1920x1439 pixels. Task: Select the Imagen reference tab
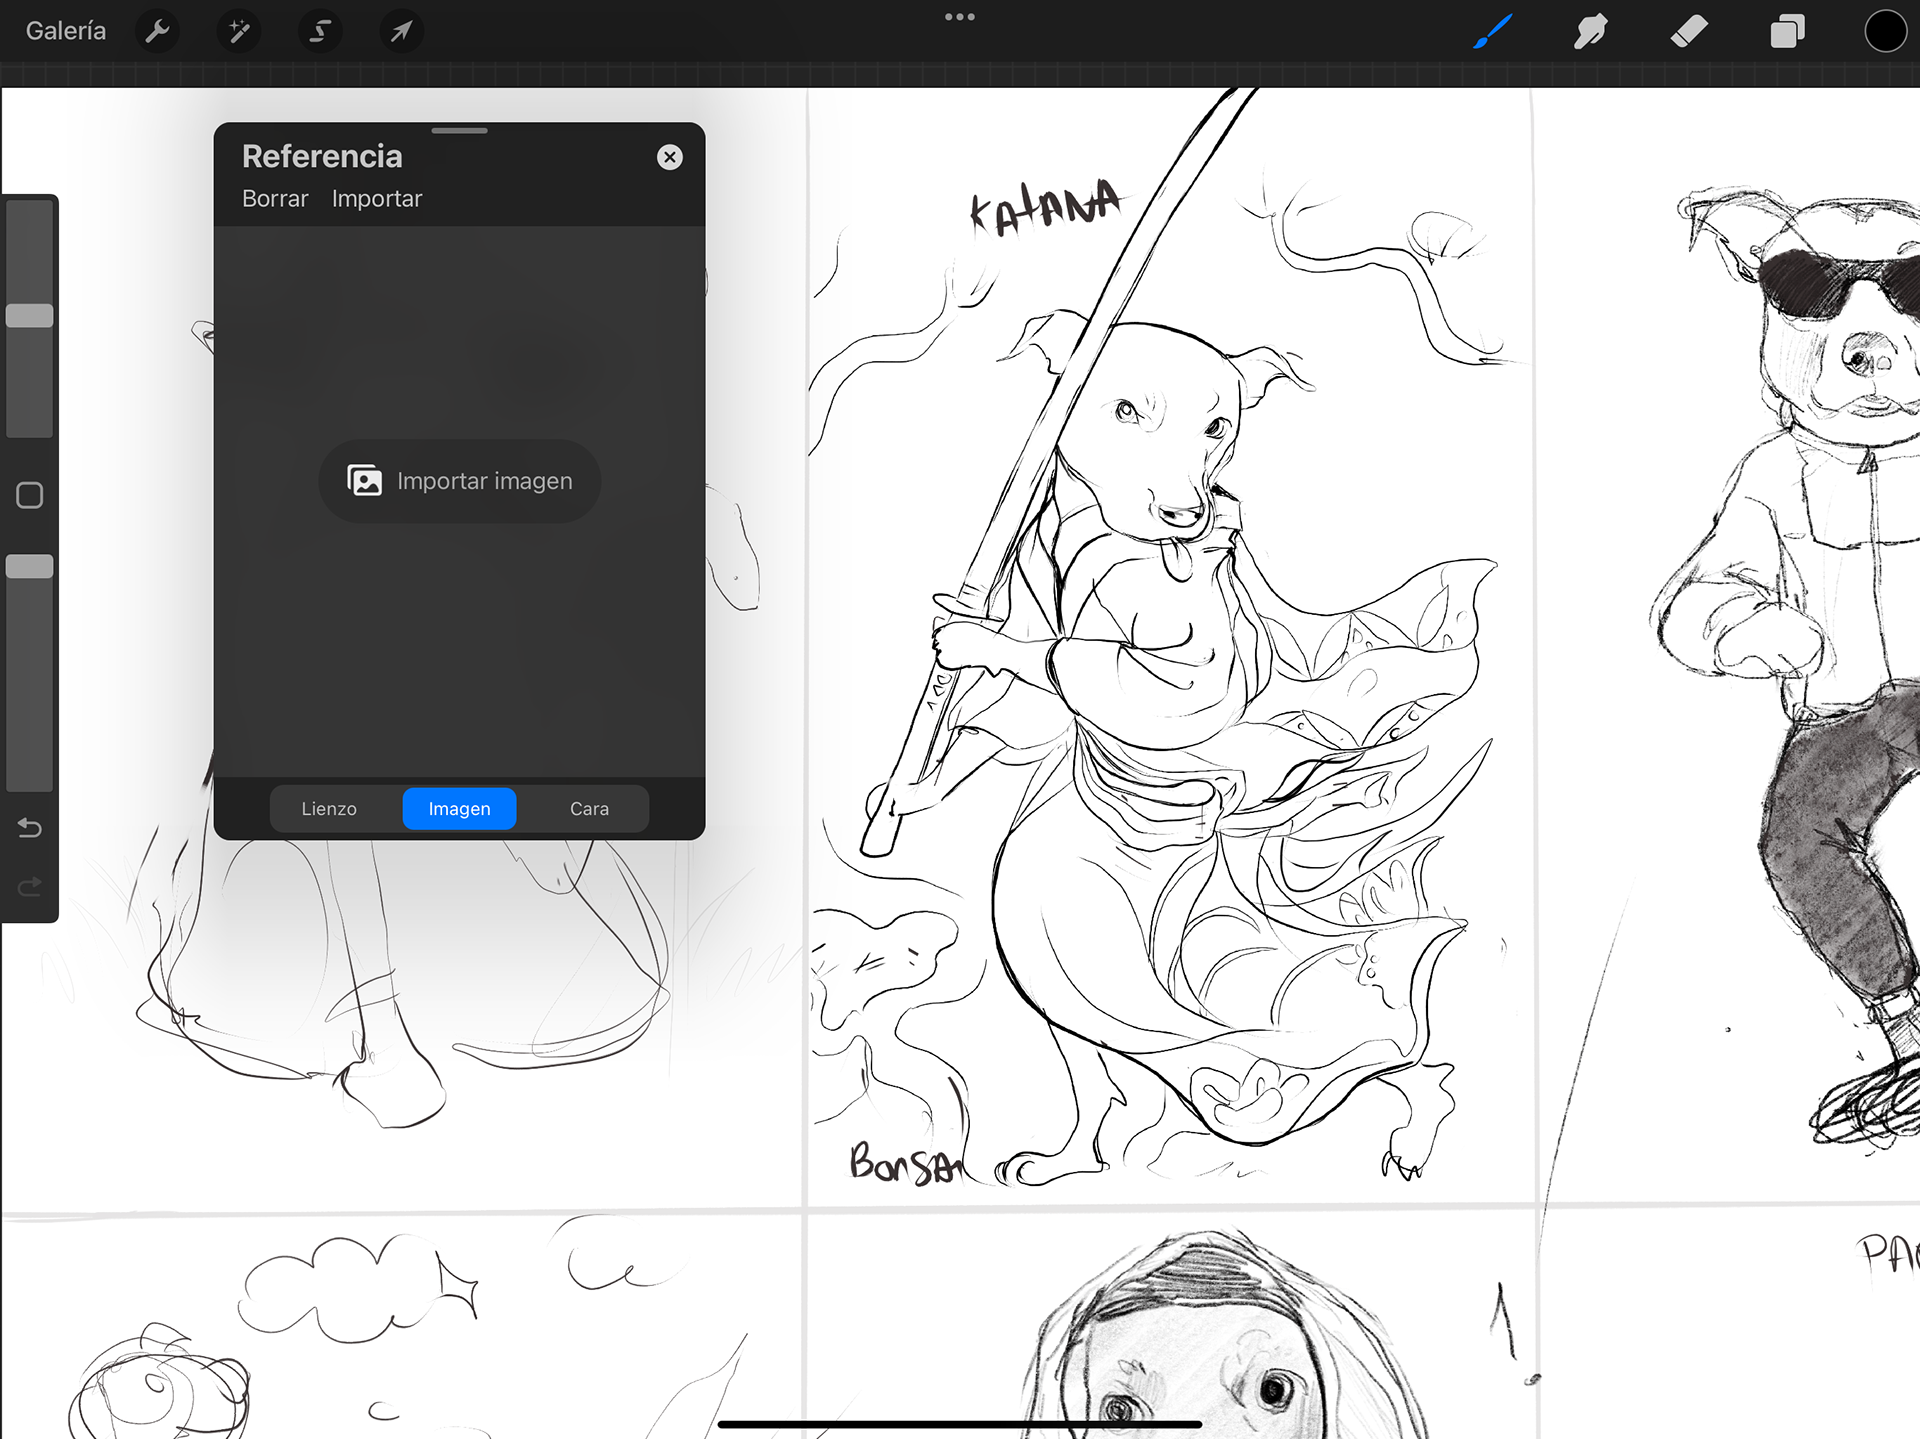[459, 808]
